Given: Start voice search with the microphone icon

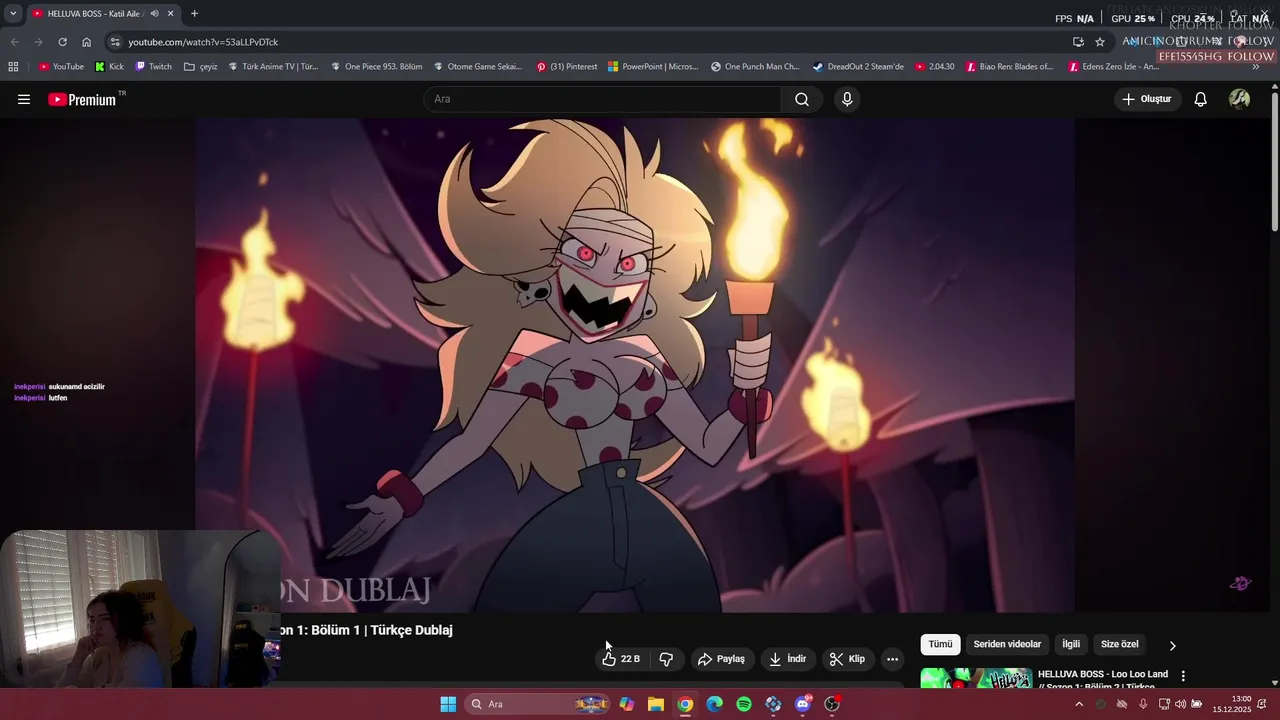Looking at the screenshot, I should point(847,99).
